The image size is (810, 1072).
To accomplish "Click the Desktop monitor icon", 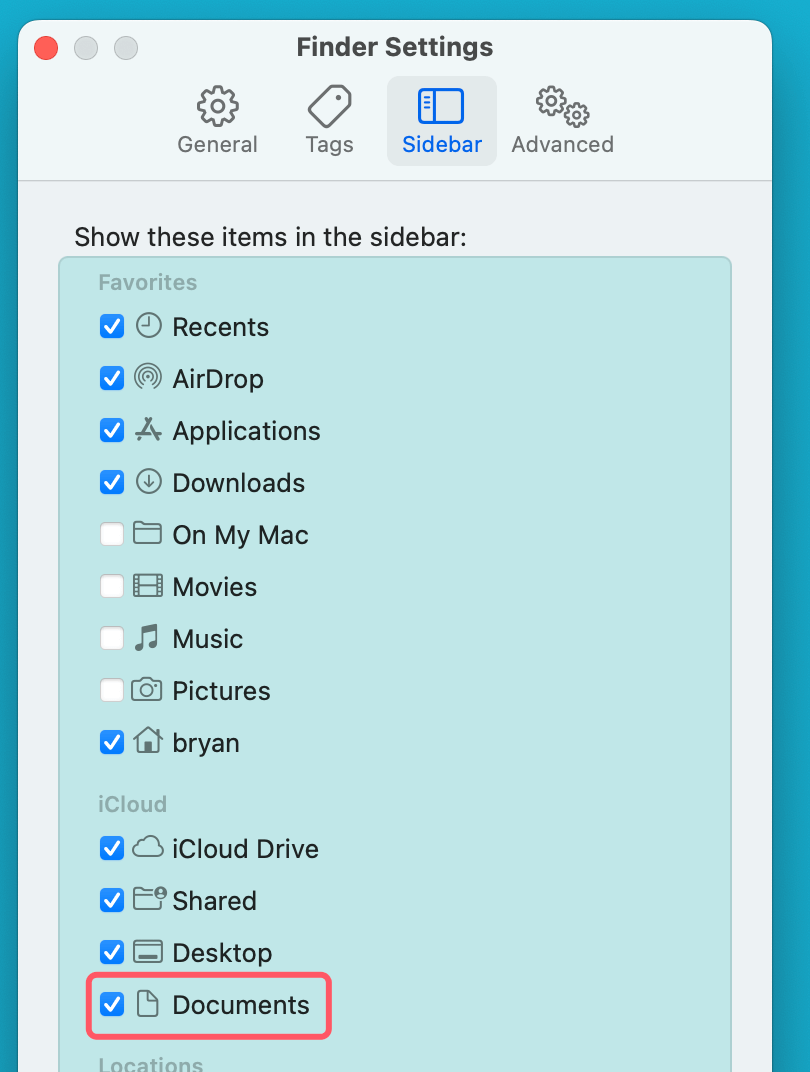I will click(147, 952).
